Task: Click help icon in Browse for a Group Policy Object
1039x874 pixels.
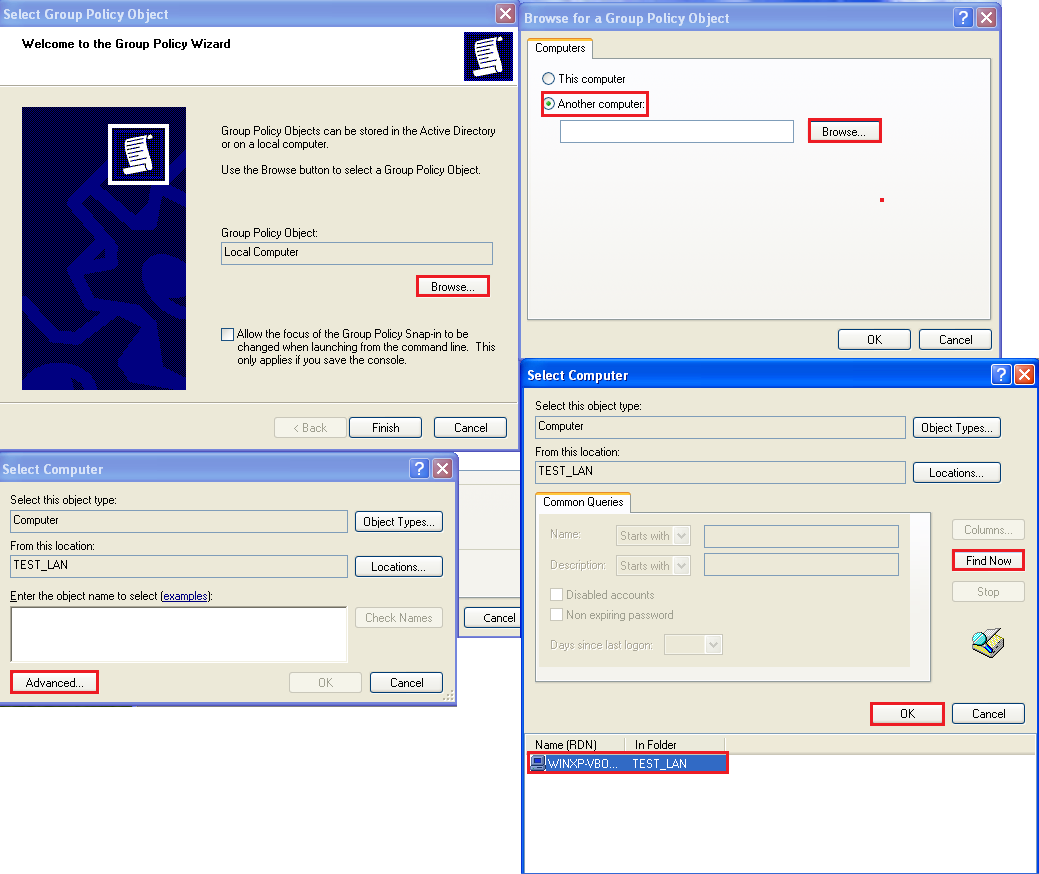Action: click(x=963, y=17)
